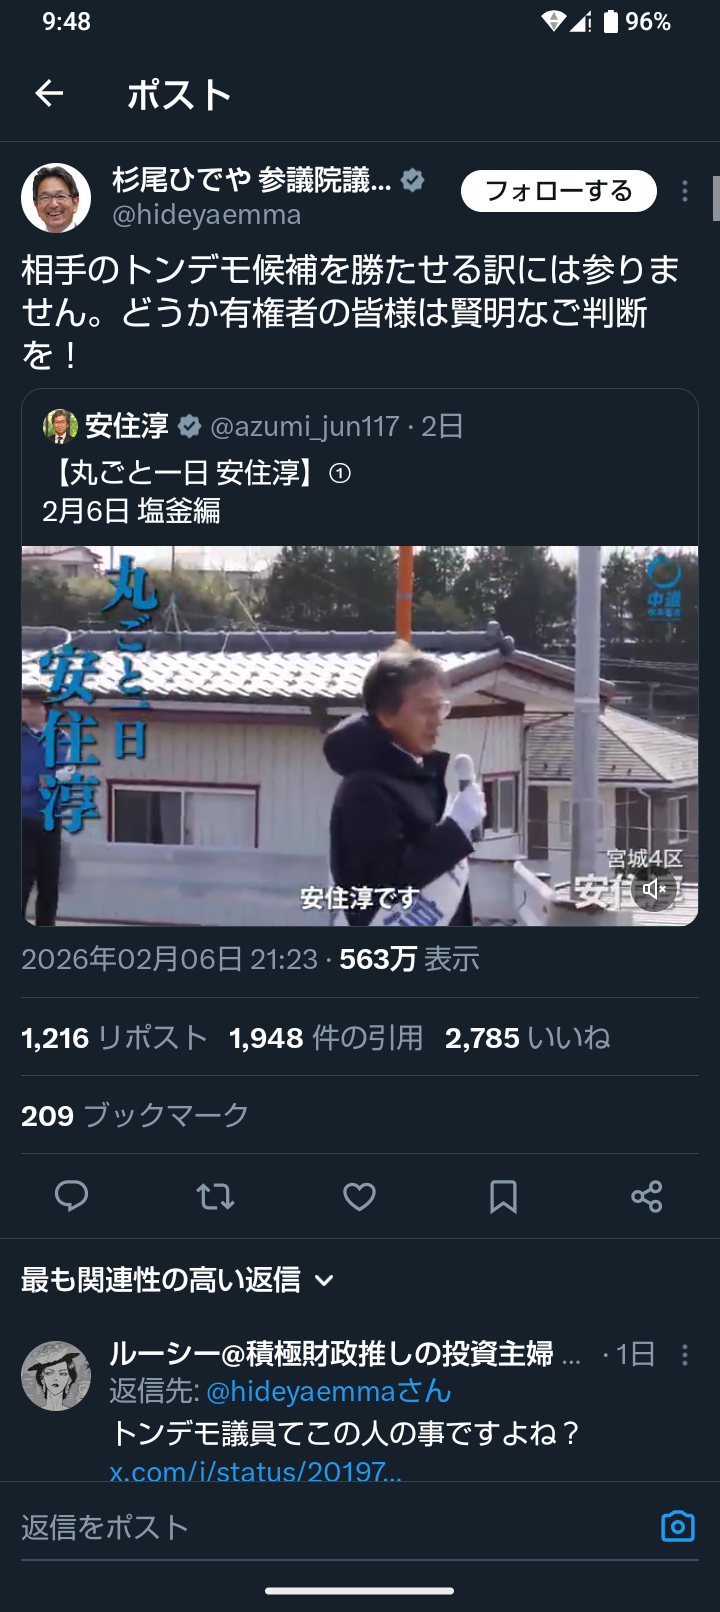Like the post with heart icon
720x1612 pixels.
pyautogui.click(x=359, y=1196)
